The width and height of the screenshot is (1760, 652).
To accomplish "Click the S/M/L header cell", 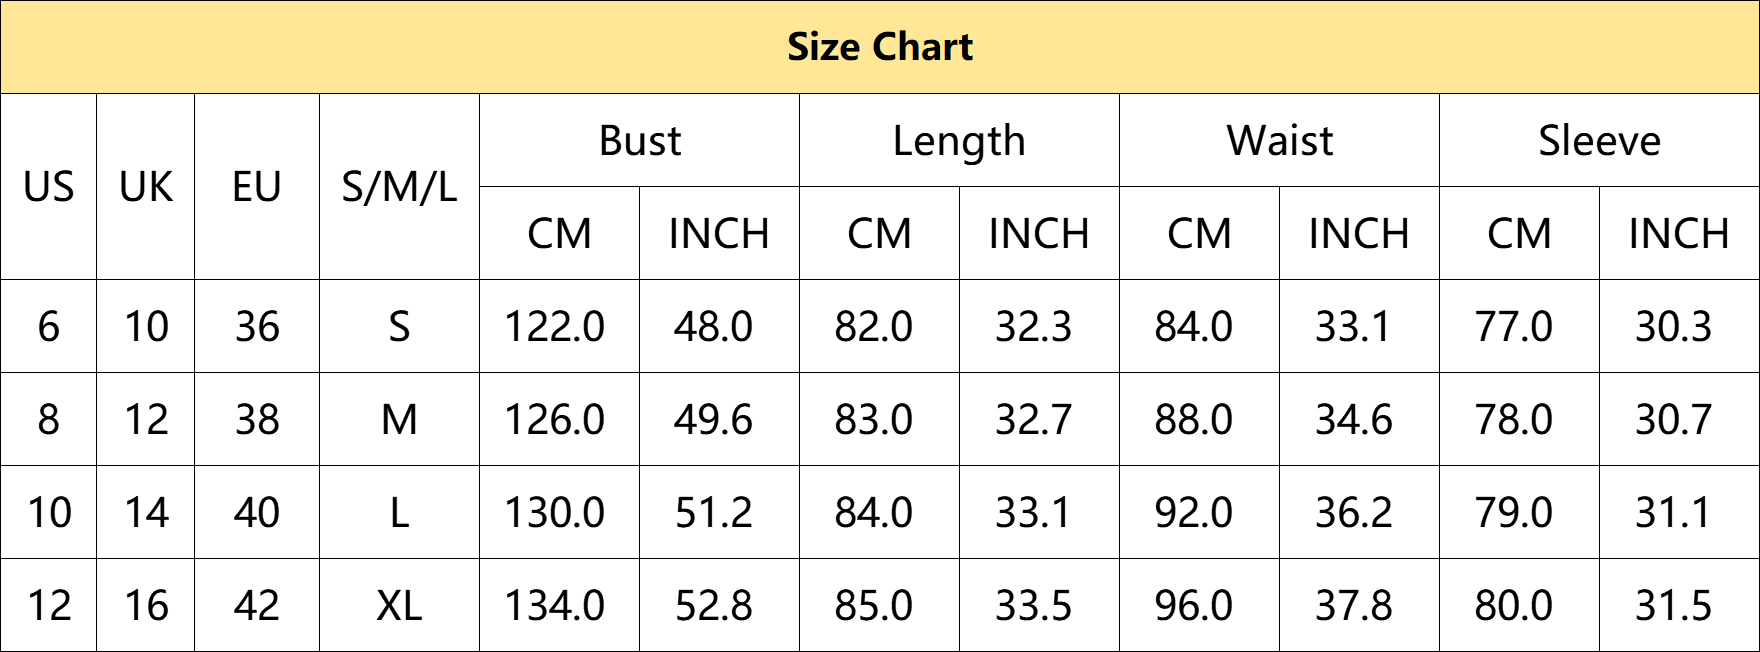I will coord(399,187).
